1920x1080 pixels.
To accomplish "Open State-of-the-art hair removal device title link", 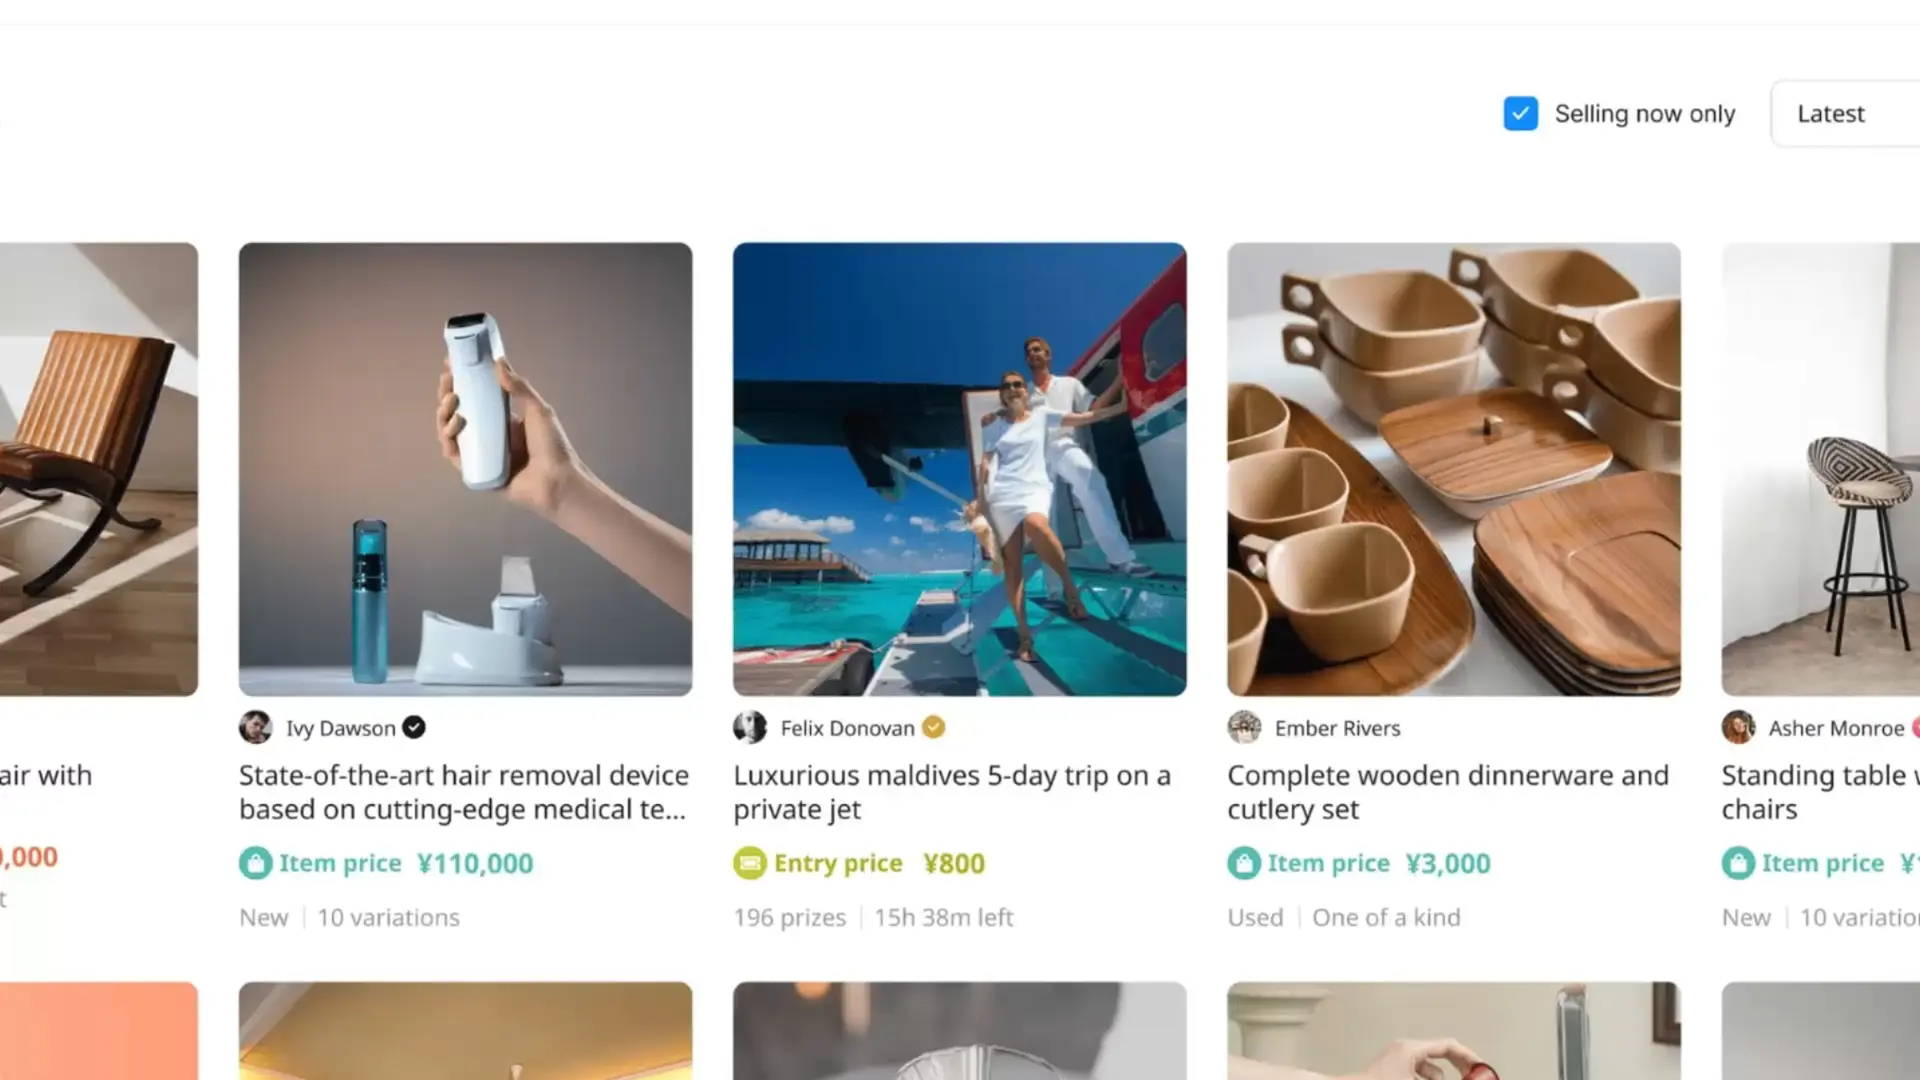I will [464, 792].
